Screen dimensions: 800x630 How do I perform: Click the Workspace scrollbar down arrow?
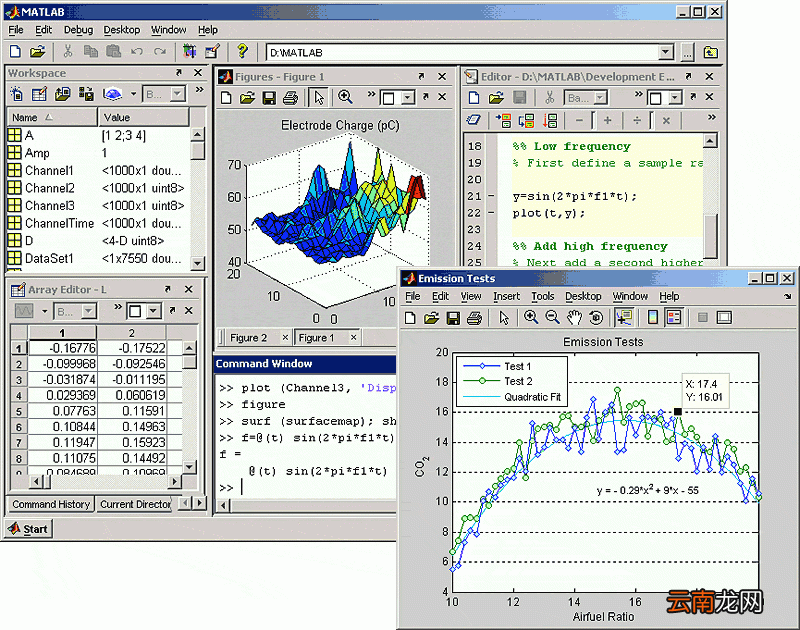(x=197, y=263)
